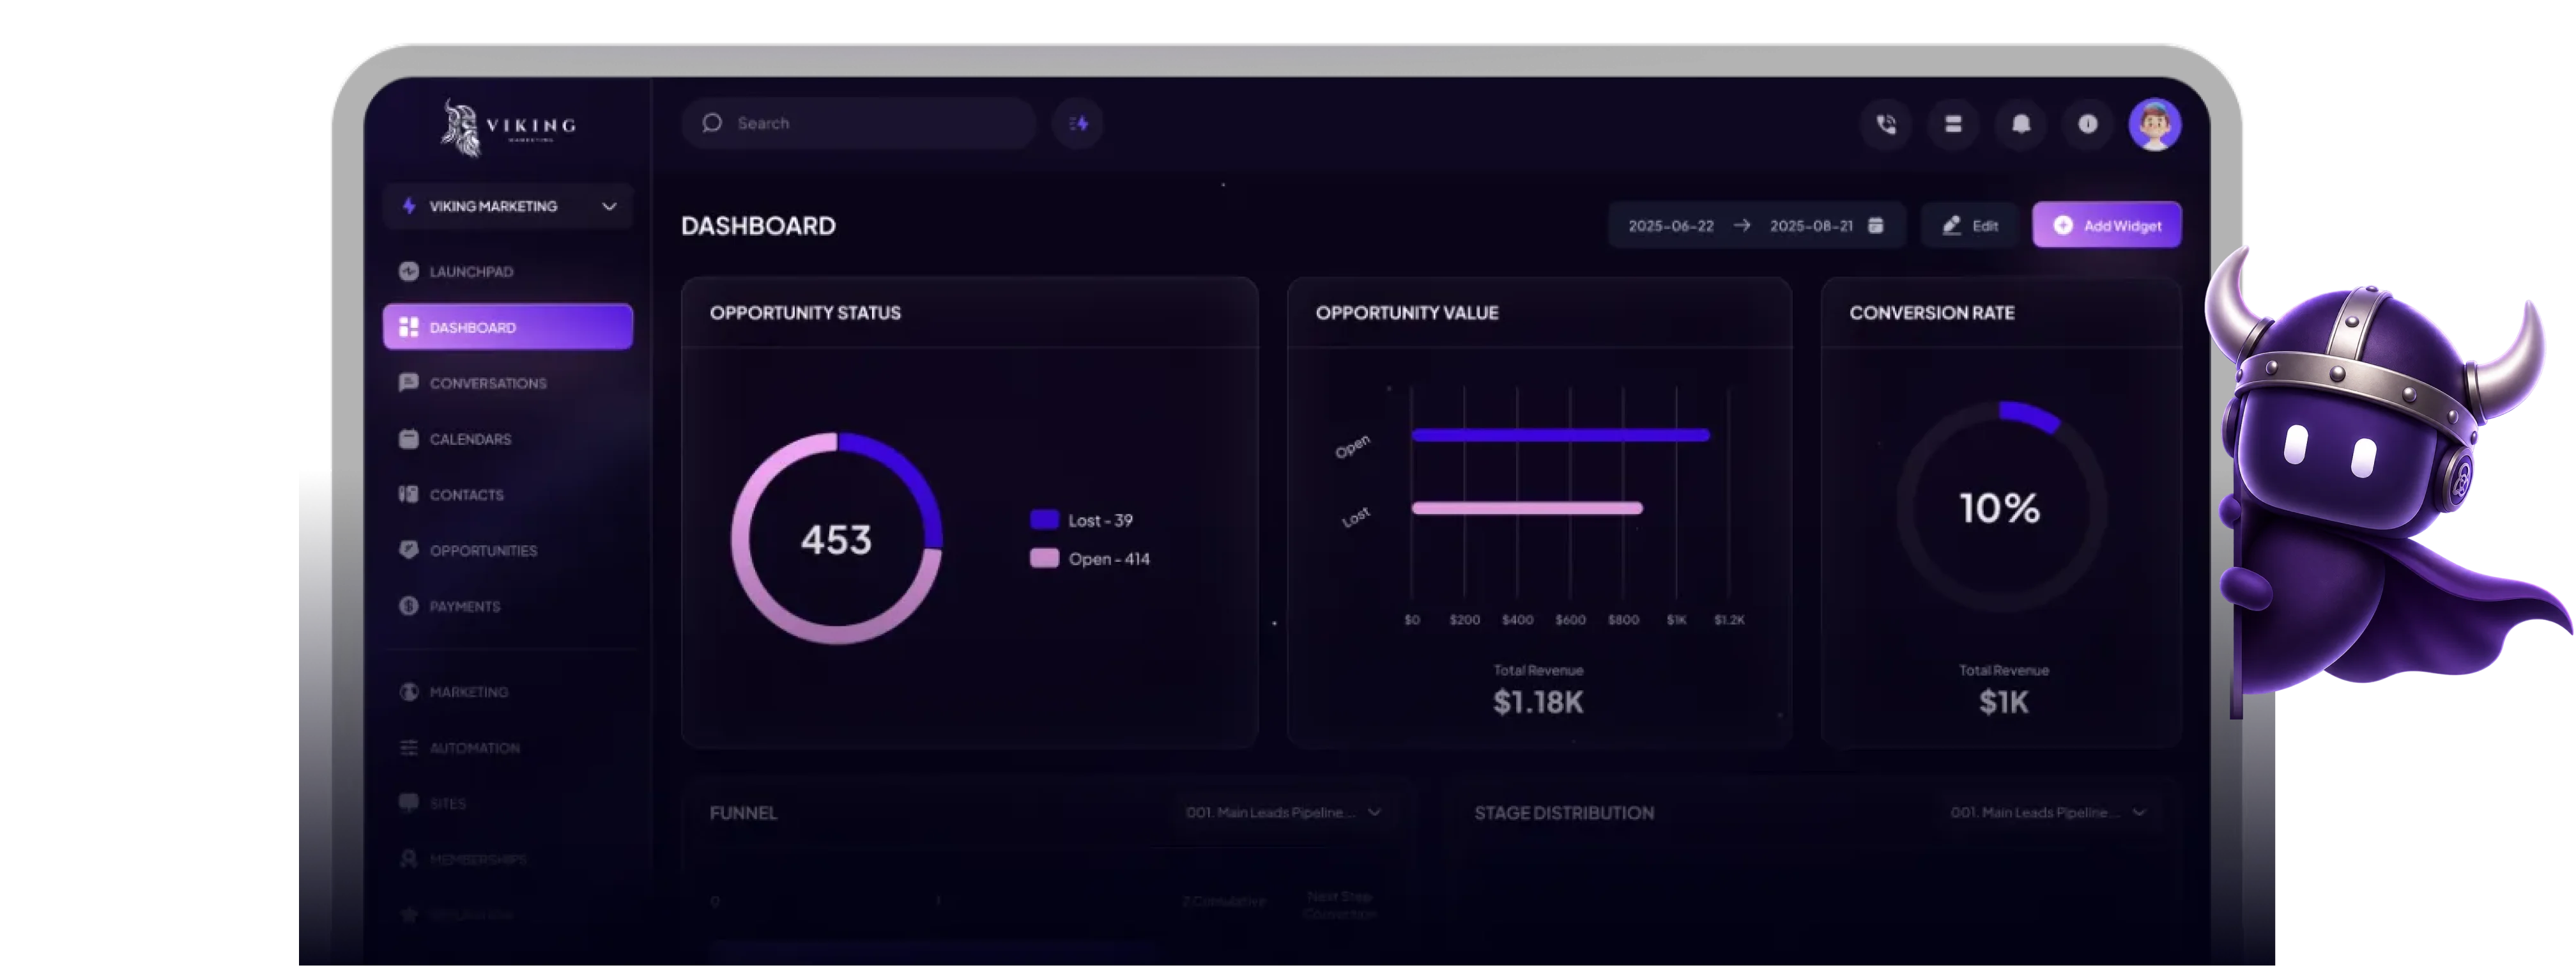Click the calendar icon in date range
Image resolution: width=2576 pixels, height=978 pixels.
[x=1876, y=225]
